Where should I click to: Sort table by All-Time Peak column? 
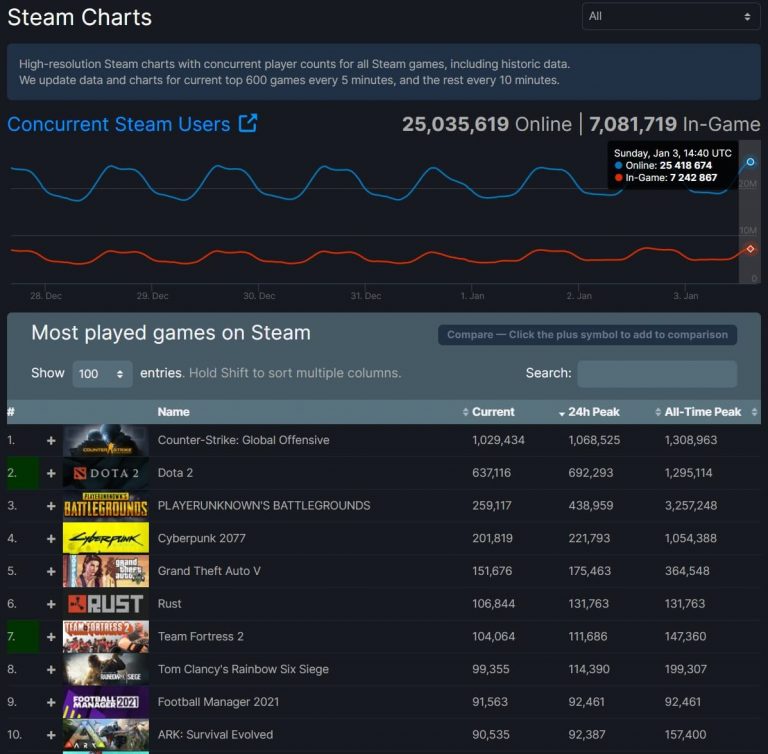coord(702,412)
